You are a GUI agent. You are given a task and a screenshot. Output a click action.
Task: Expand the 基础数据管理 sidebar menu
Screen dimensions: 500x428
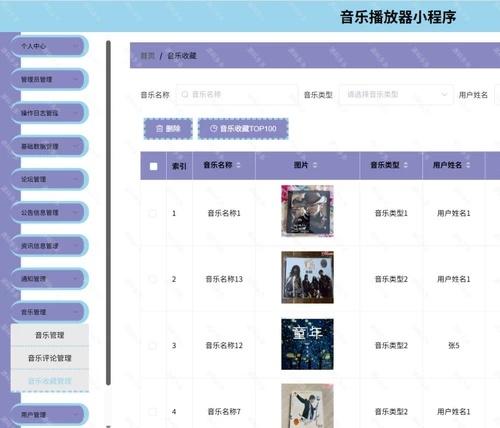point(49,146)
